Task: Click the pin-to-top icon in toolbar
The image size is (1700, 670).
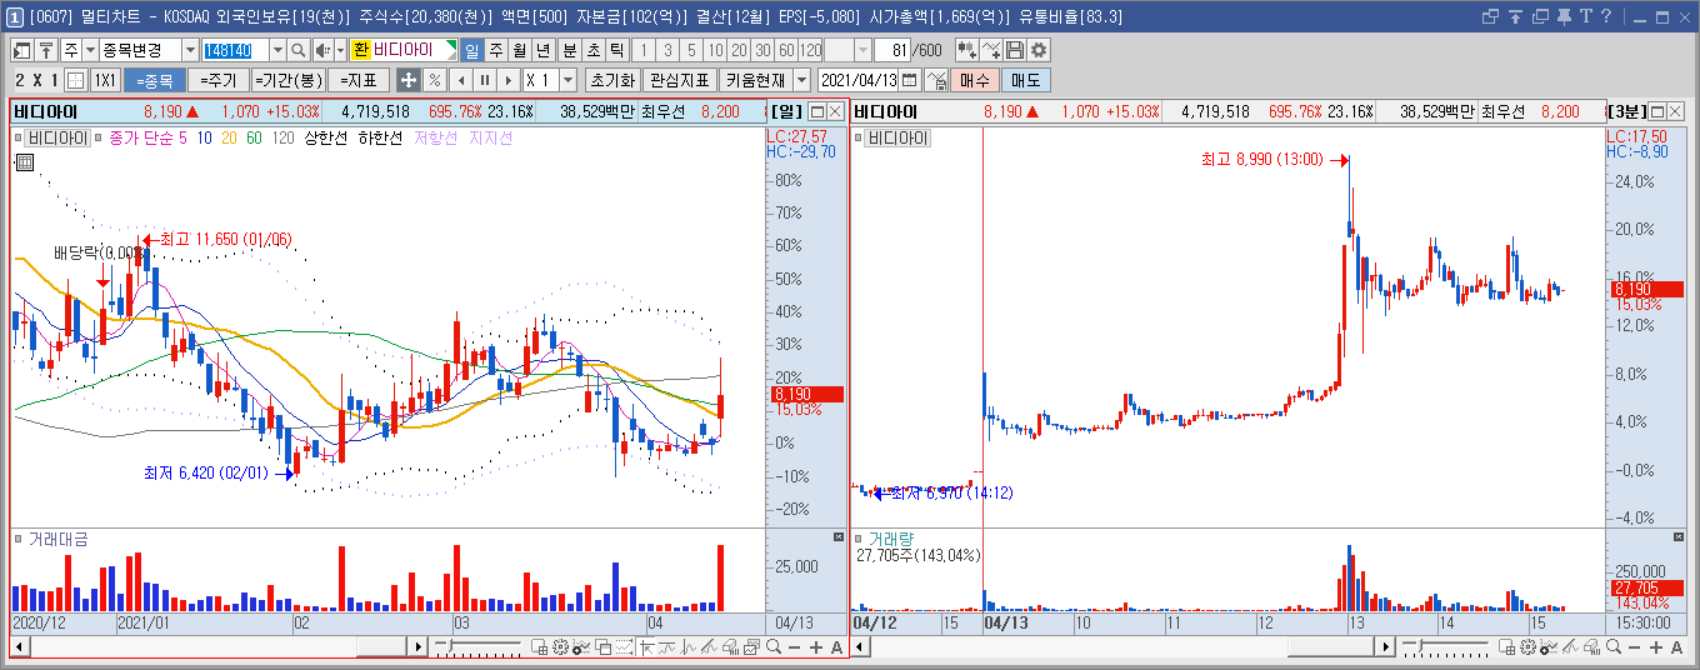Action: [x=46, y=50]
